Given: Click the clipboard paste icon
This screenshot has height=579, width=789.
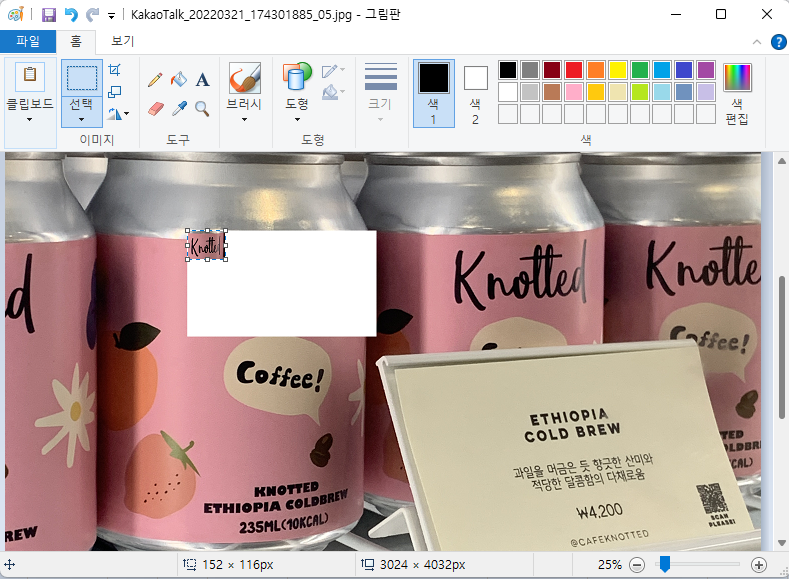Looking at the screenshot, I should [30, 76].
